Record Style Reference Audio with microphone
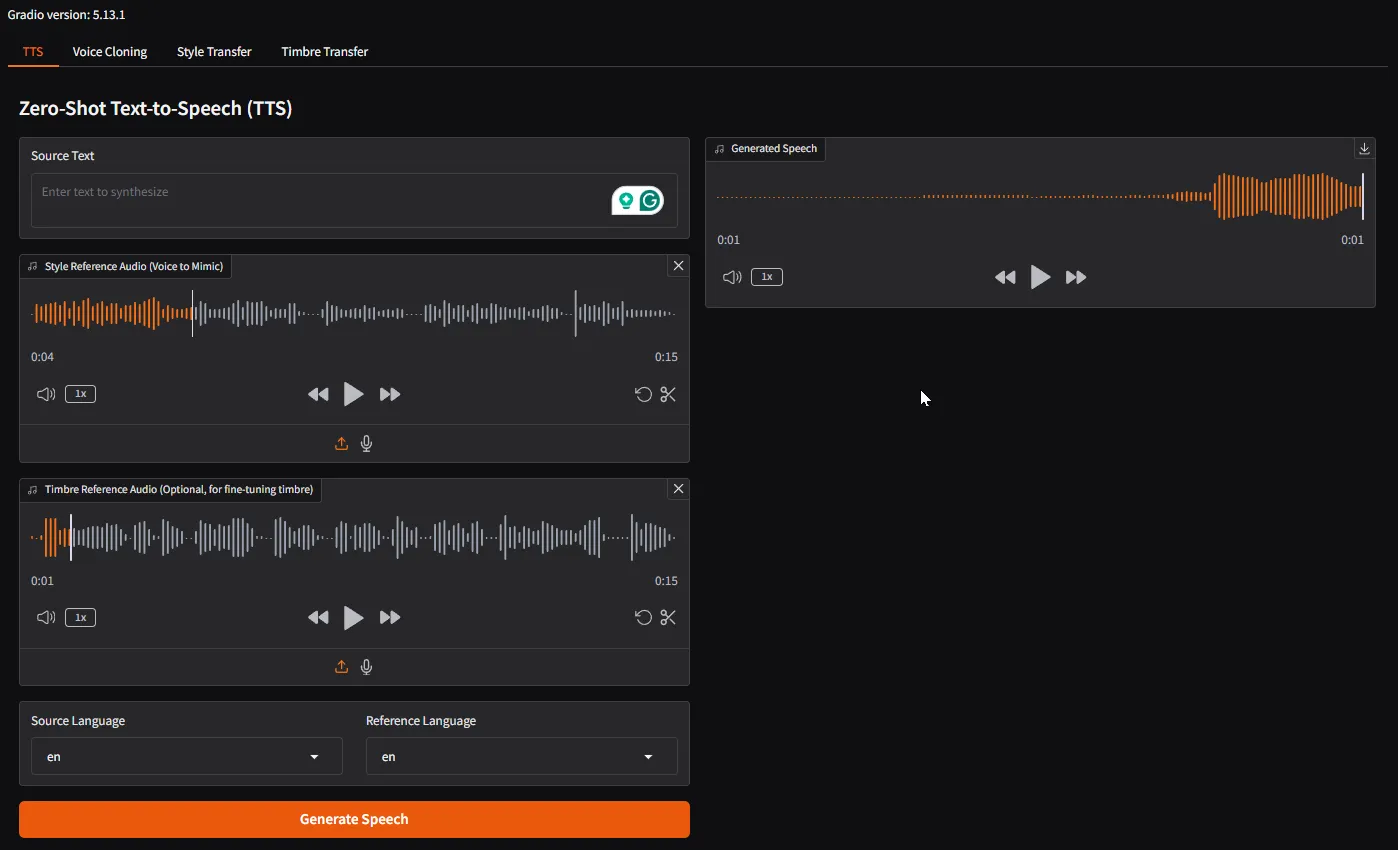This screenshot has height=850, width=1398. click(x=367, y=444)
